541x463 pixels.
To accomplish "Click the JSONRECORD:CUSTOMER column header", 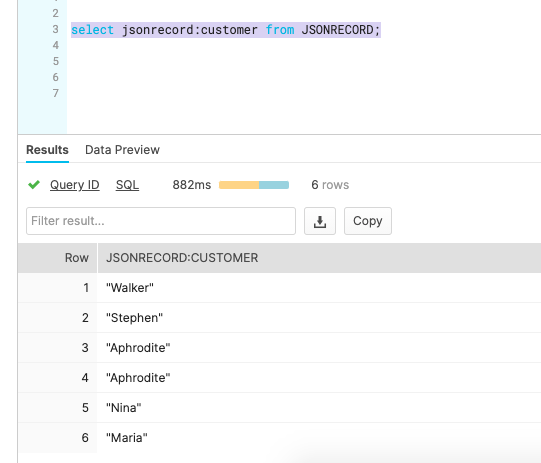I will (x=182, y=258).
